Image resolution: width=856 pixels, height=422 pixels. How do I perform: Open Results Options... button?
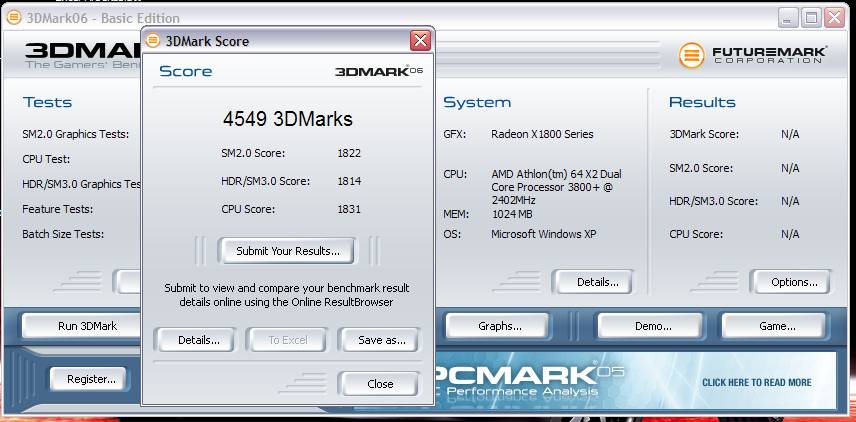[794, 282]
